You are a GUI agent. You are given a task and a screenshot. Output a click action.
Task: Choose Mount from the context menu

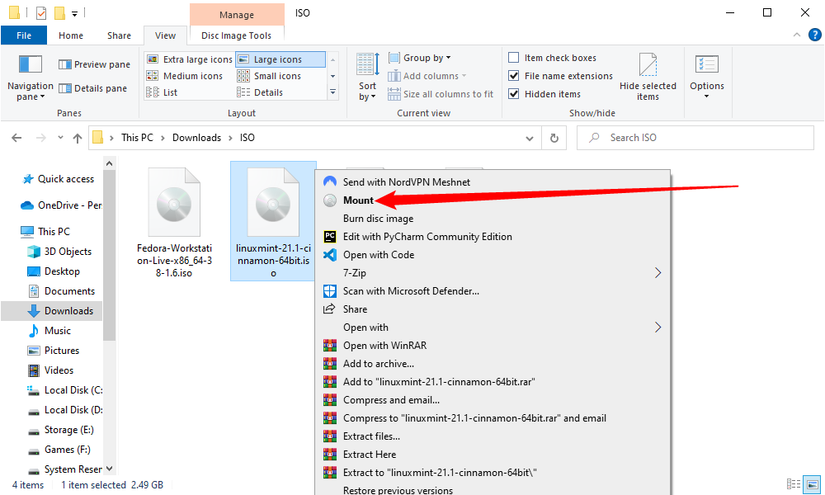pyautogui.click(x=358, y=200)
